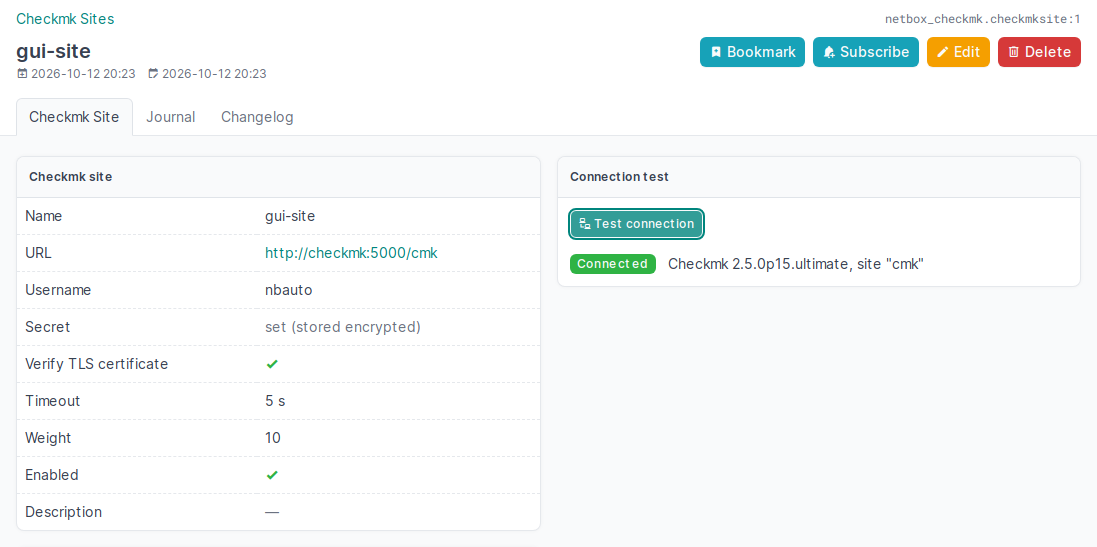Switch to the Changelog tab
This screenshot has width=1097, height=547.
pyautogui.click(x=257, y=117)
